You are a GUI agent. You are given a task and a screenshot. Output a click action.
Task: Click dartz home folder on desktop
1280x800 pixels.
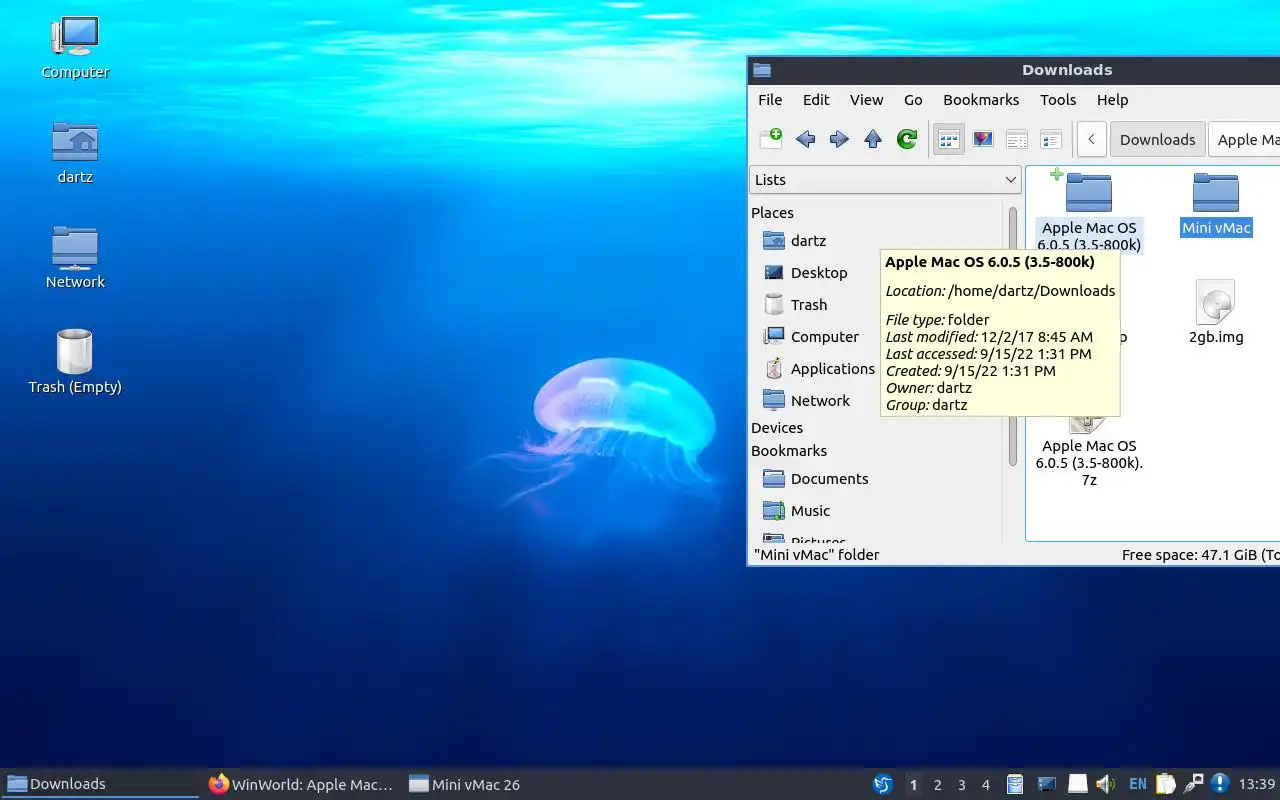75,153
